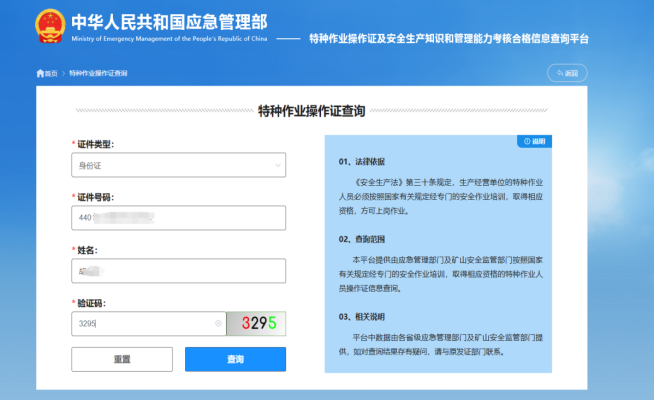Focus the 证件号码 input field
Viewport: 654px width, 400px height.
(x=178, y=217)
